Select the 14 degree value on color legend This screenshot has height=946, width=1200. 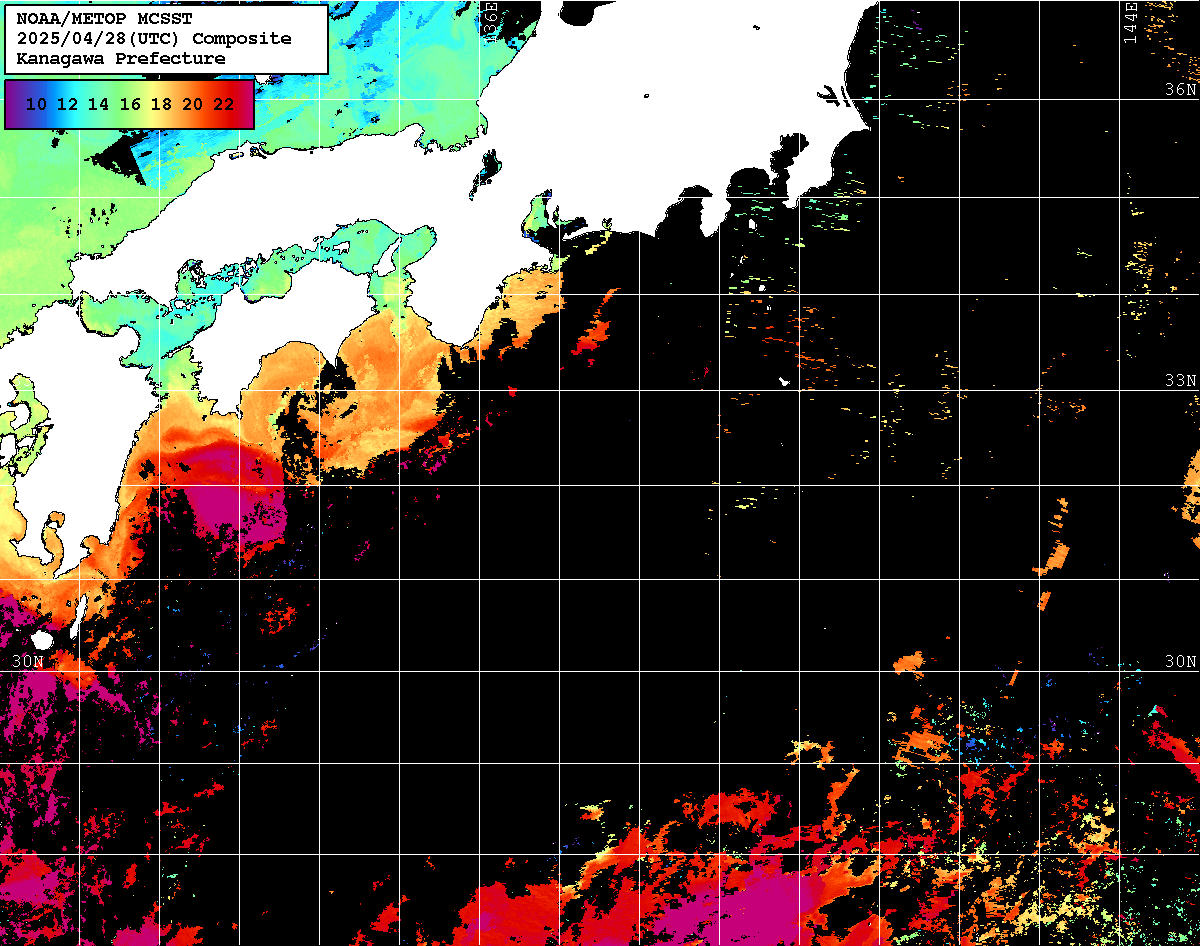[x=98, y=104]
